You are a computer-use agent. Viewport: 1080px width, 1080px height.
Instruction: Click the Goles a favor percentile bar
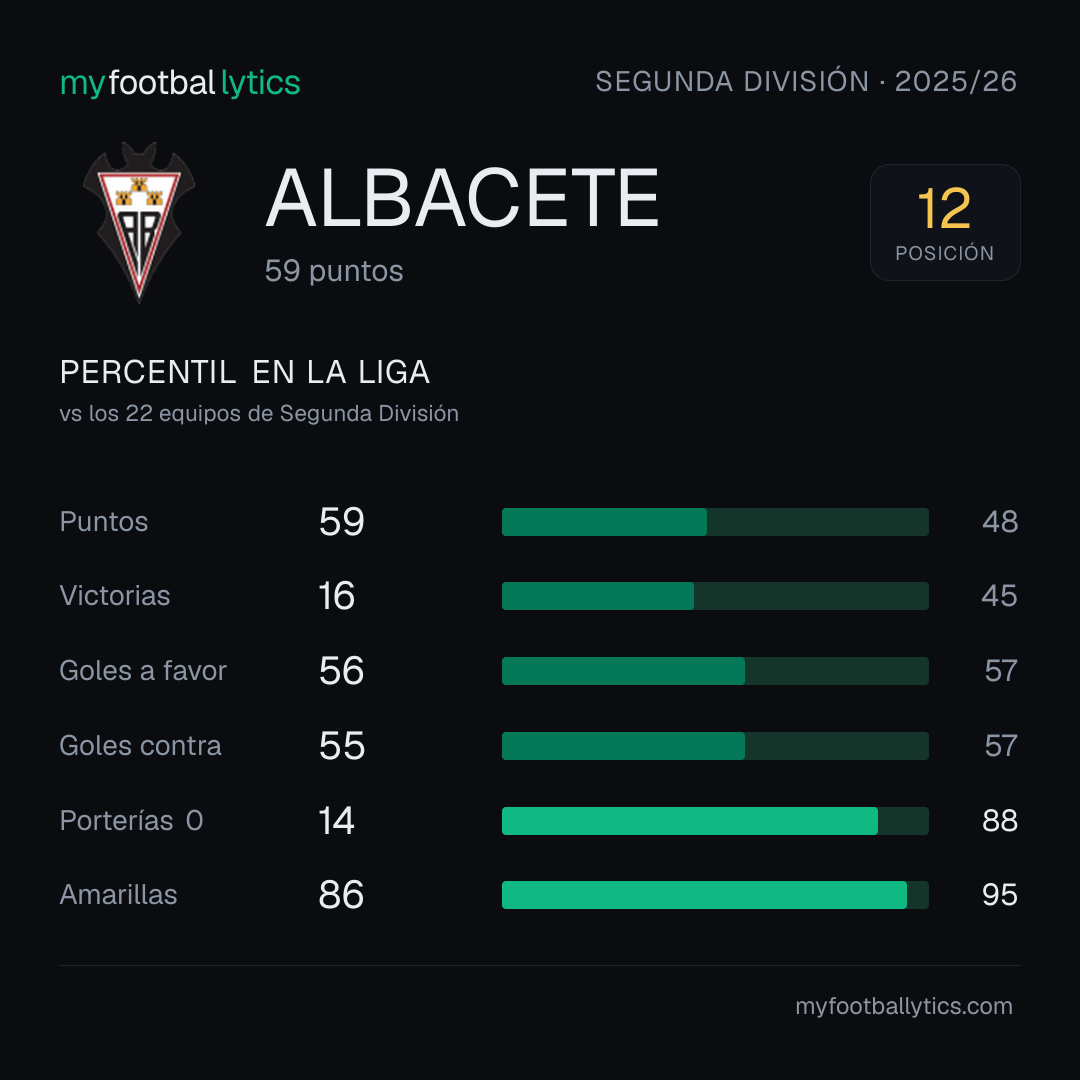(715, 671)
